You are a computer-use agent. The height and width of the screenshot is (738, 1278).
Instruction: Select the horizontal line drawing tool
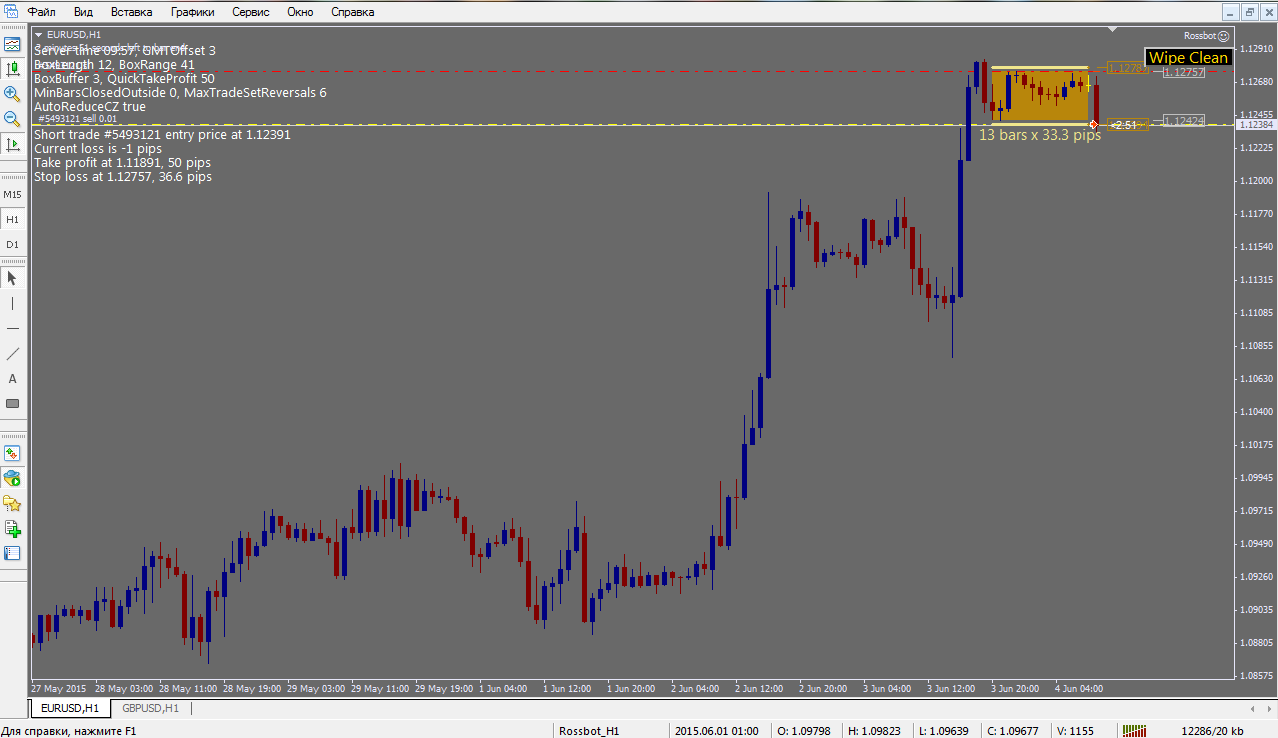click(12, 328)
